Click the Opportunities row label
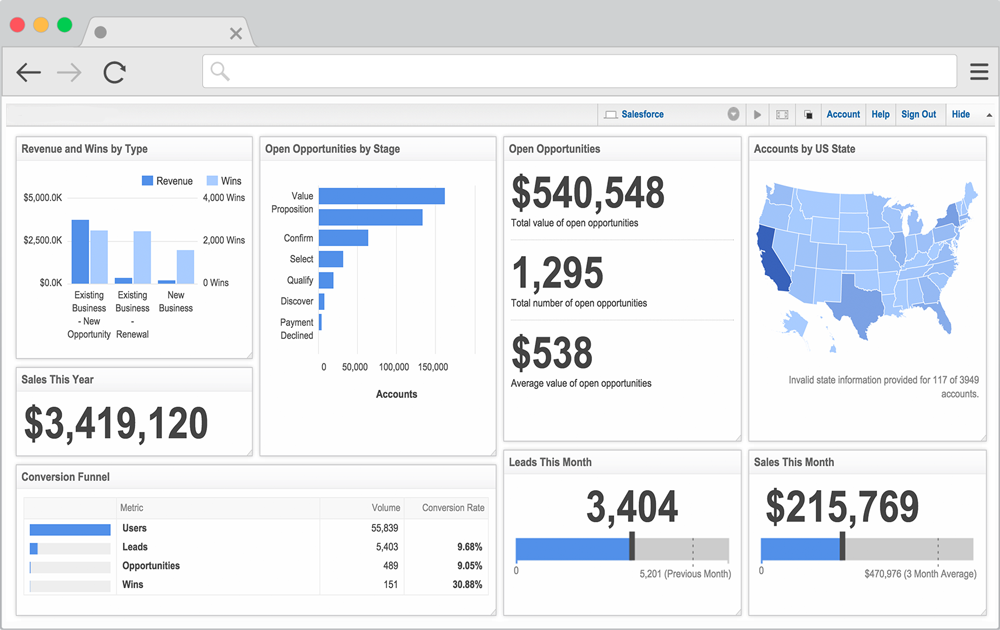Viewport: 1000px width, 630px height. [x=151, y=566]
